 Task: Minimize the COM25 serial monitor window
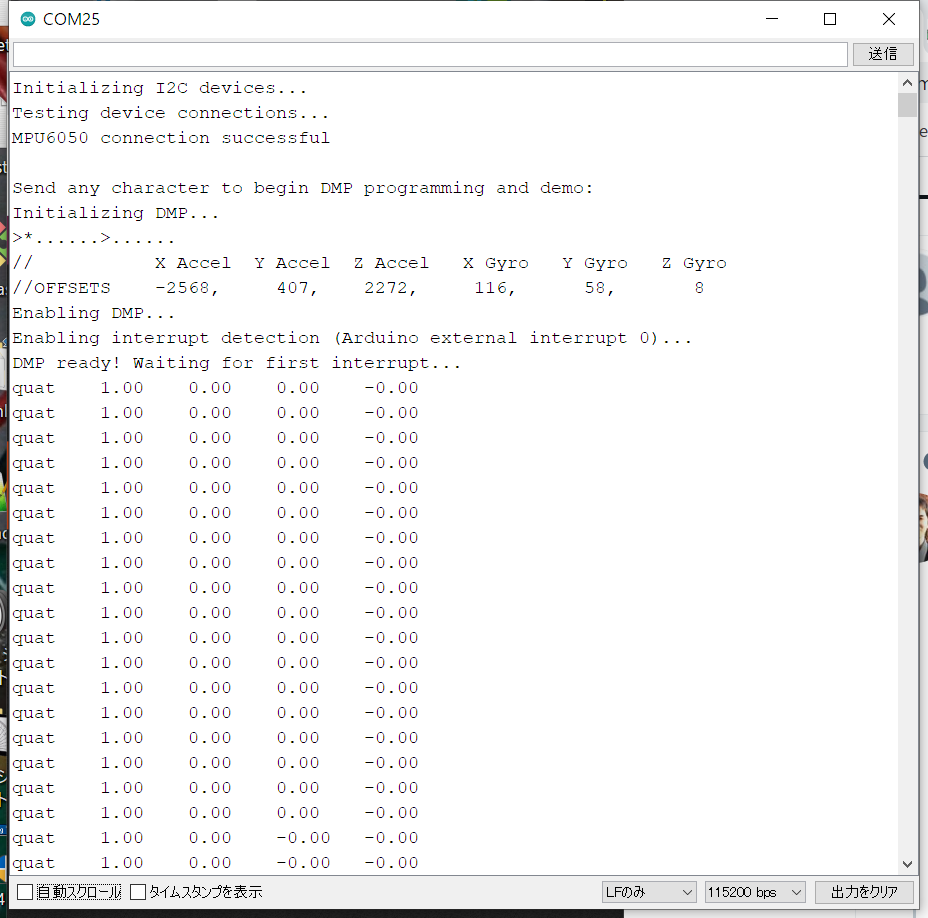771,19
